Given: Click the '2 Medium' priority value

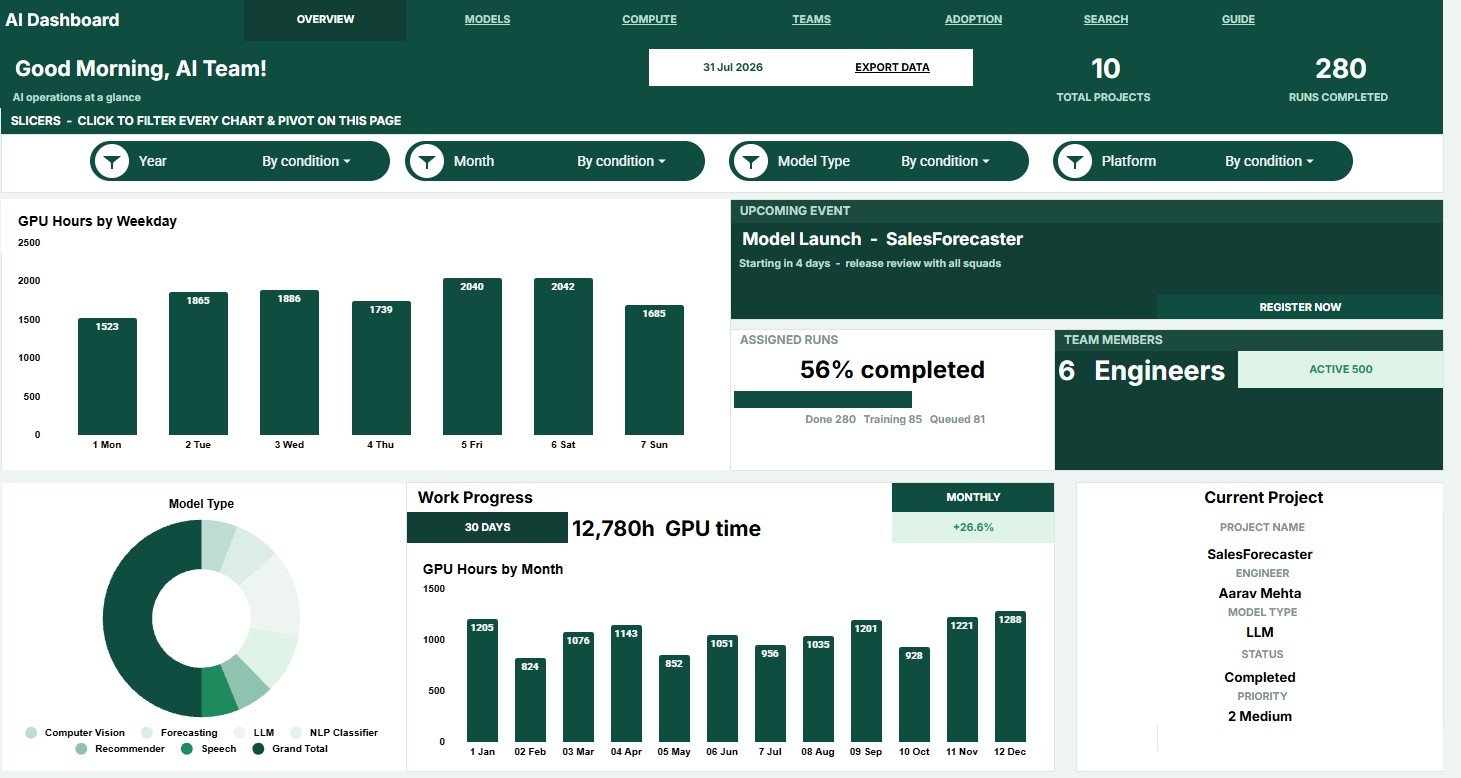Looking at the screenshot, I should pos(1259,716).
